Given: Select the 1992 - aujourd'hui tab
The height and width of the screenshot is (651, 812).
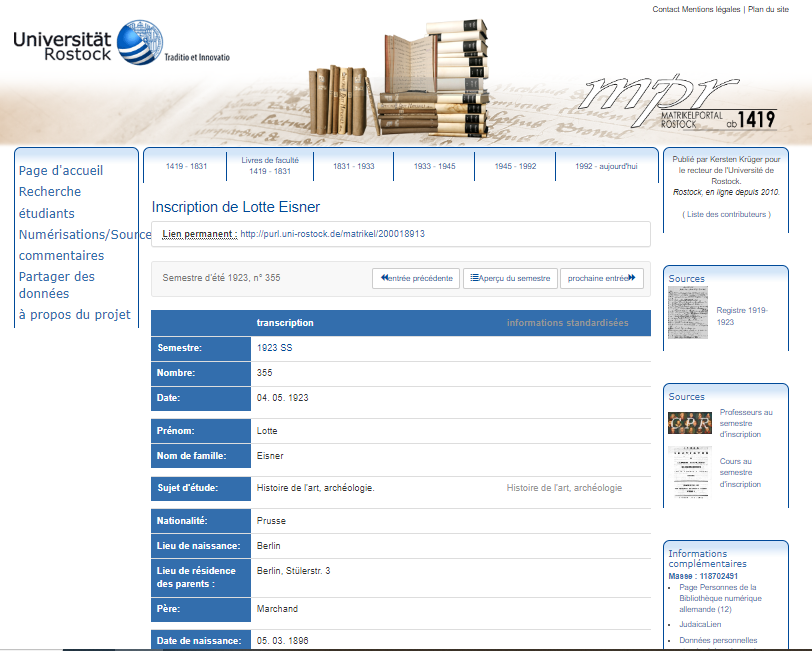Looking at the screenshot, I should point(606,166).
